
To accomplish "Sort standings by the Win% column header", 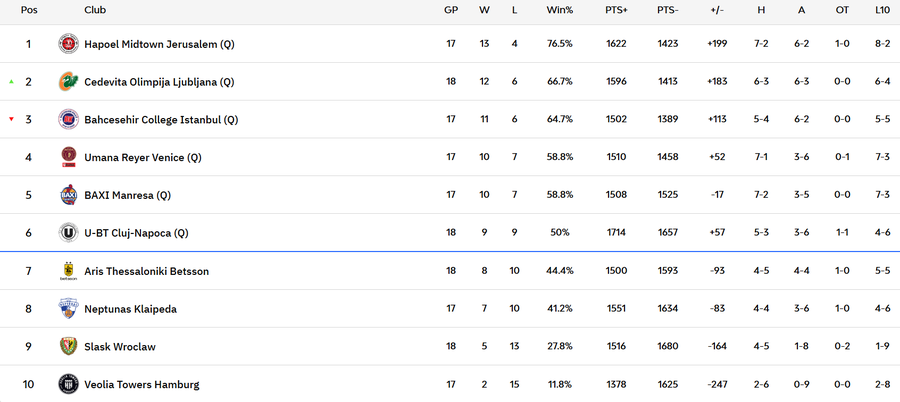I will pos(559,10).
